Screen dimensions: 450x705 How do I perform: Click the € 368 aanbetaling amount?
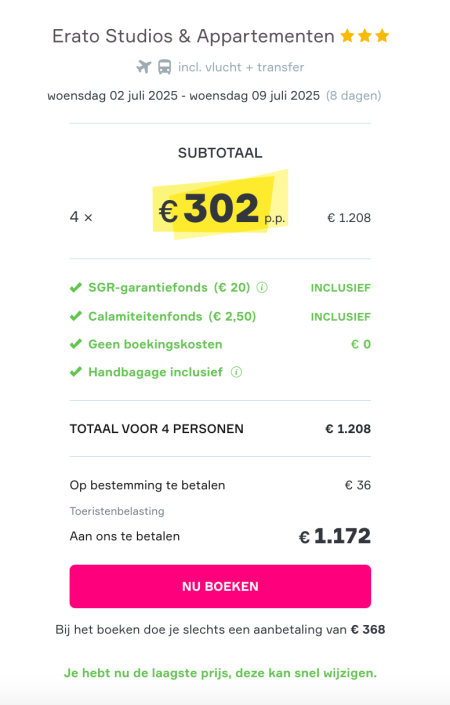tap(368, 629)
